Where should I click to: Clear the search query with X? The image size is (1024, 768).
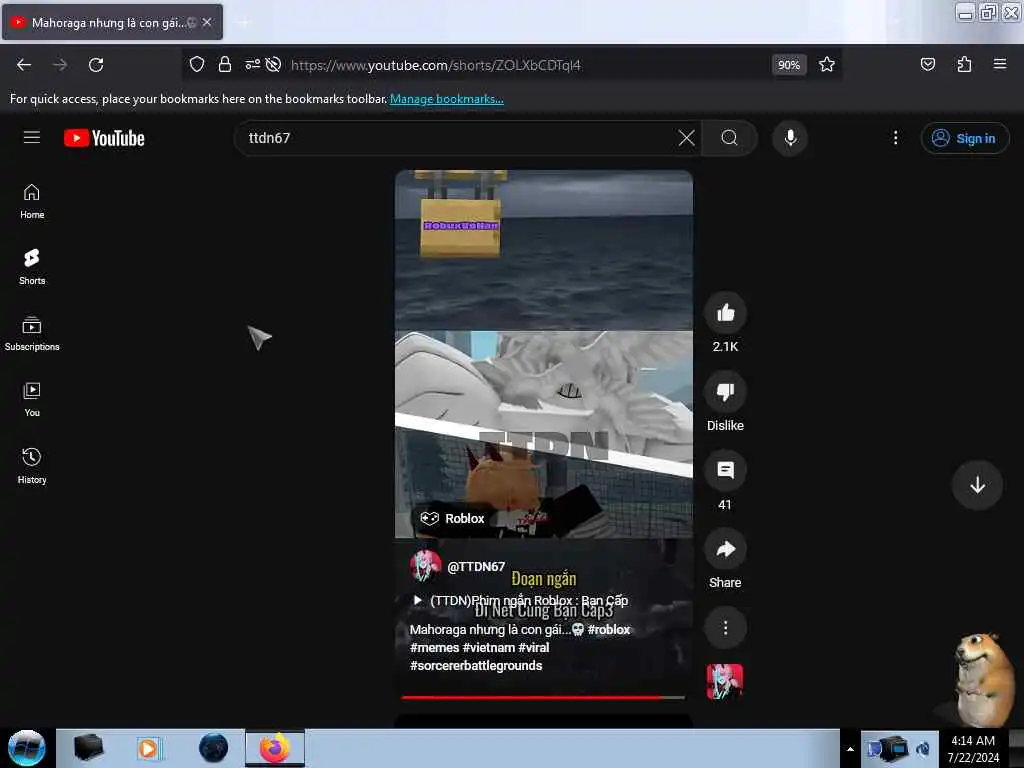(686, 138)
